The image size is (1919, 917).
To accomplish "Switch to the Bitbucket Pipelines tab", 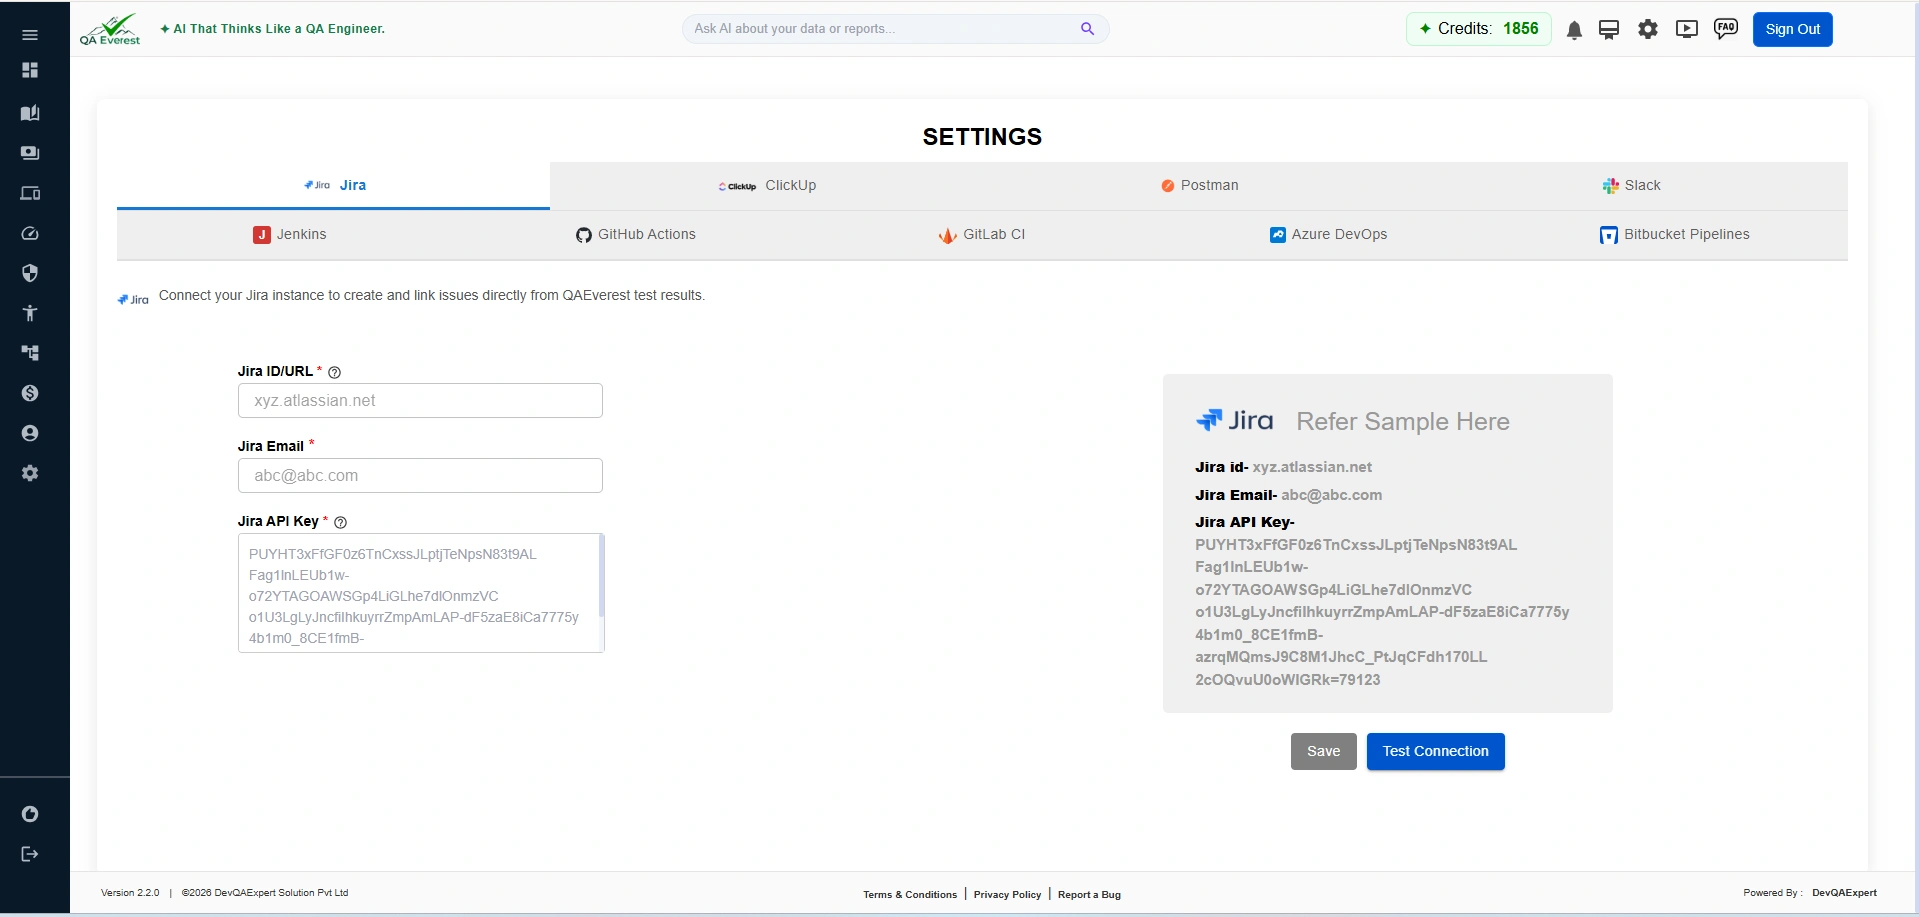I will [1674, 235].
